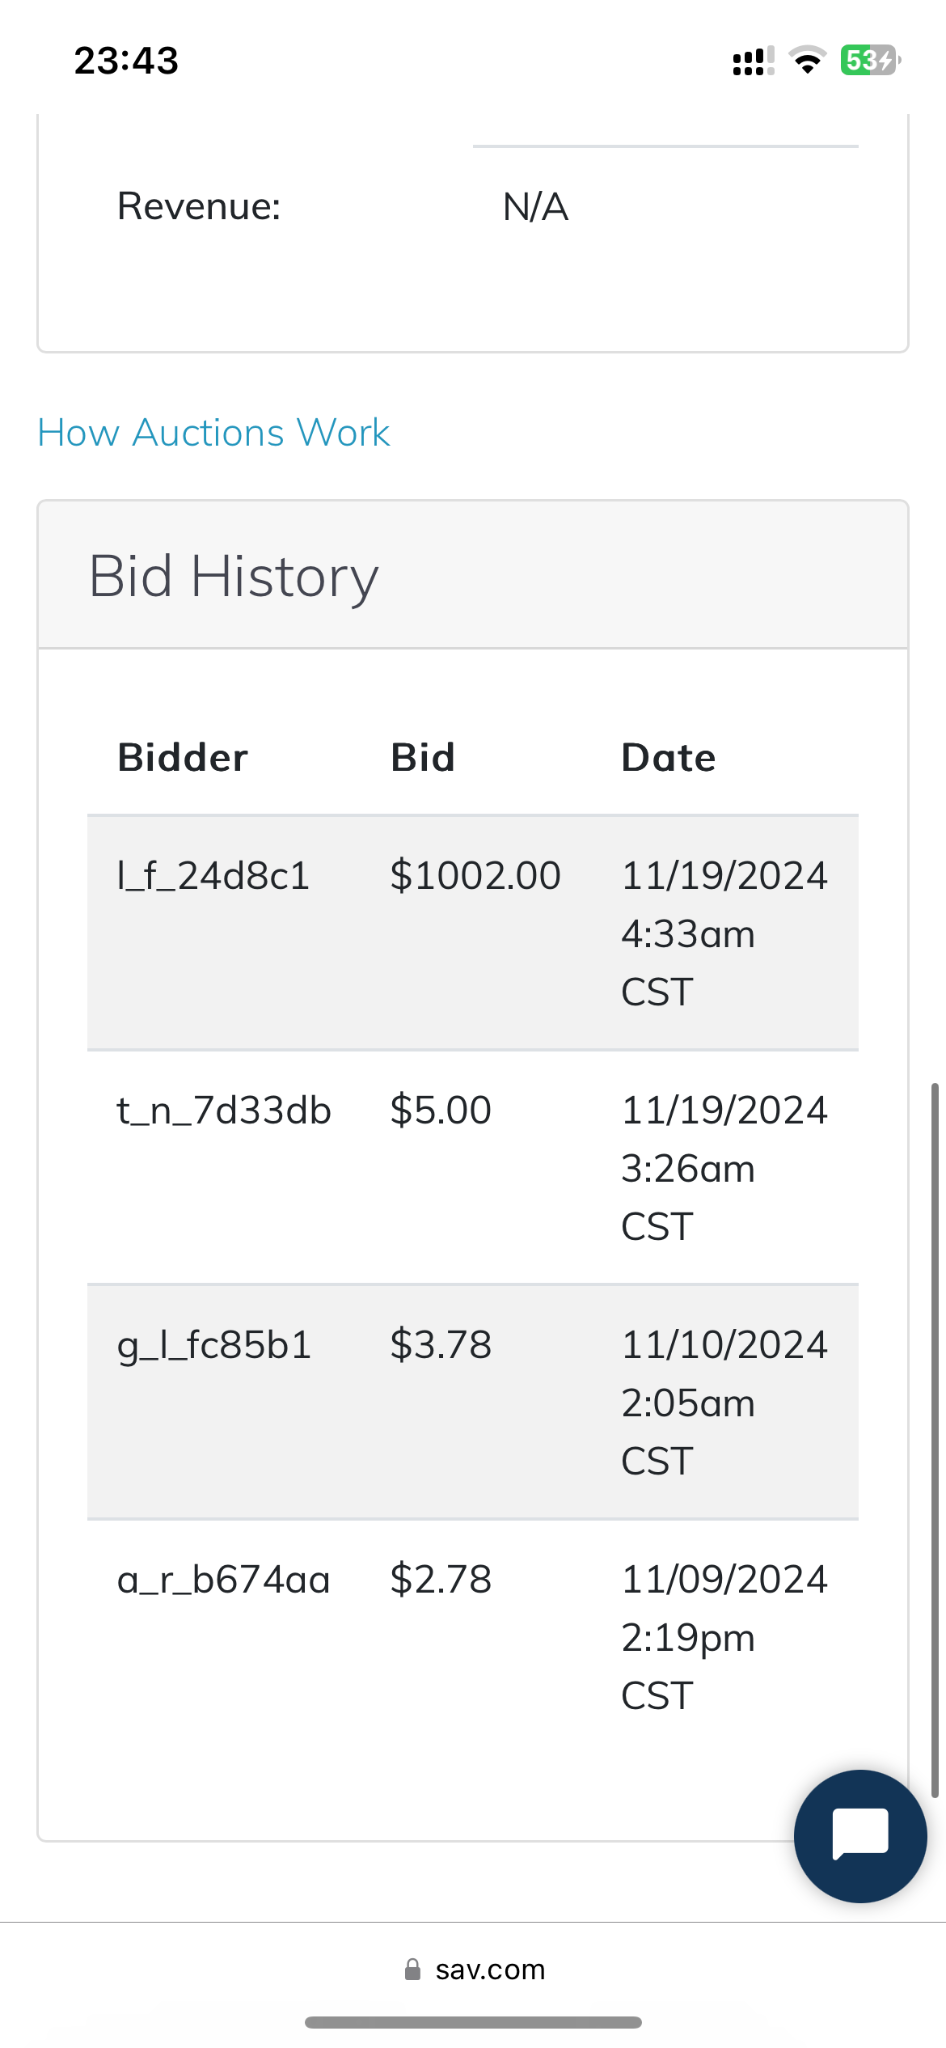Click the $5.00 bid amount
This screenshot has height=2048, width=946.
click(x=440, y=1111)
